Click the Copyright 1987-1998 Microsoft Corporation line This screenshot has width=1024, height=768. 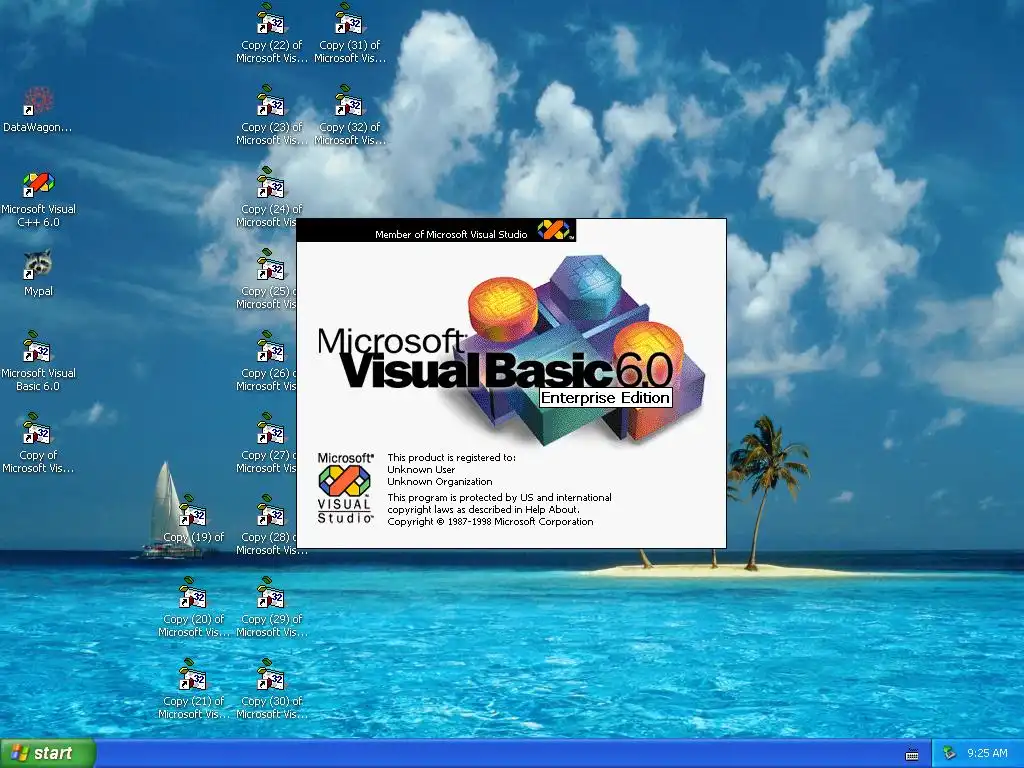pyautogui.click(x=490, y=522)
